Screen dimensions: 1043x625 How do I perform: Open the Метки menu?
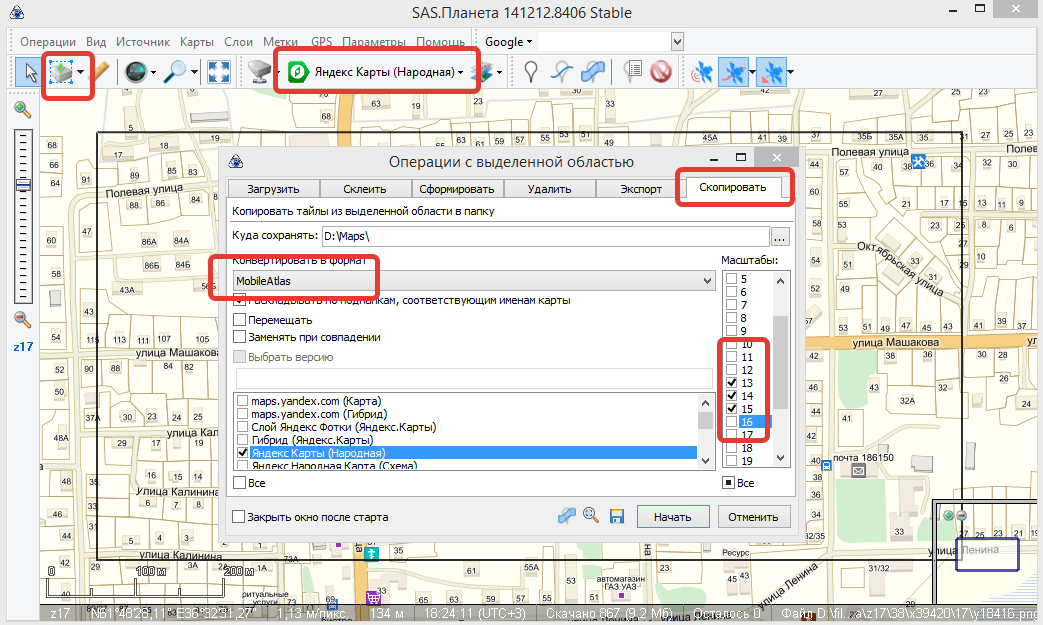(x=280, y=42)
